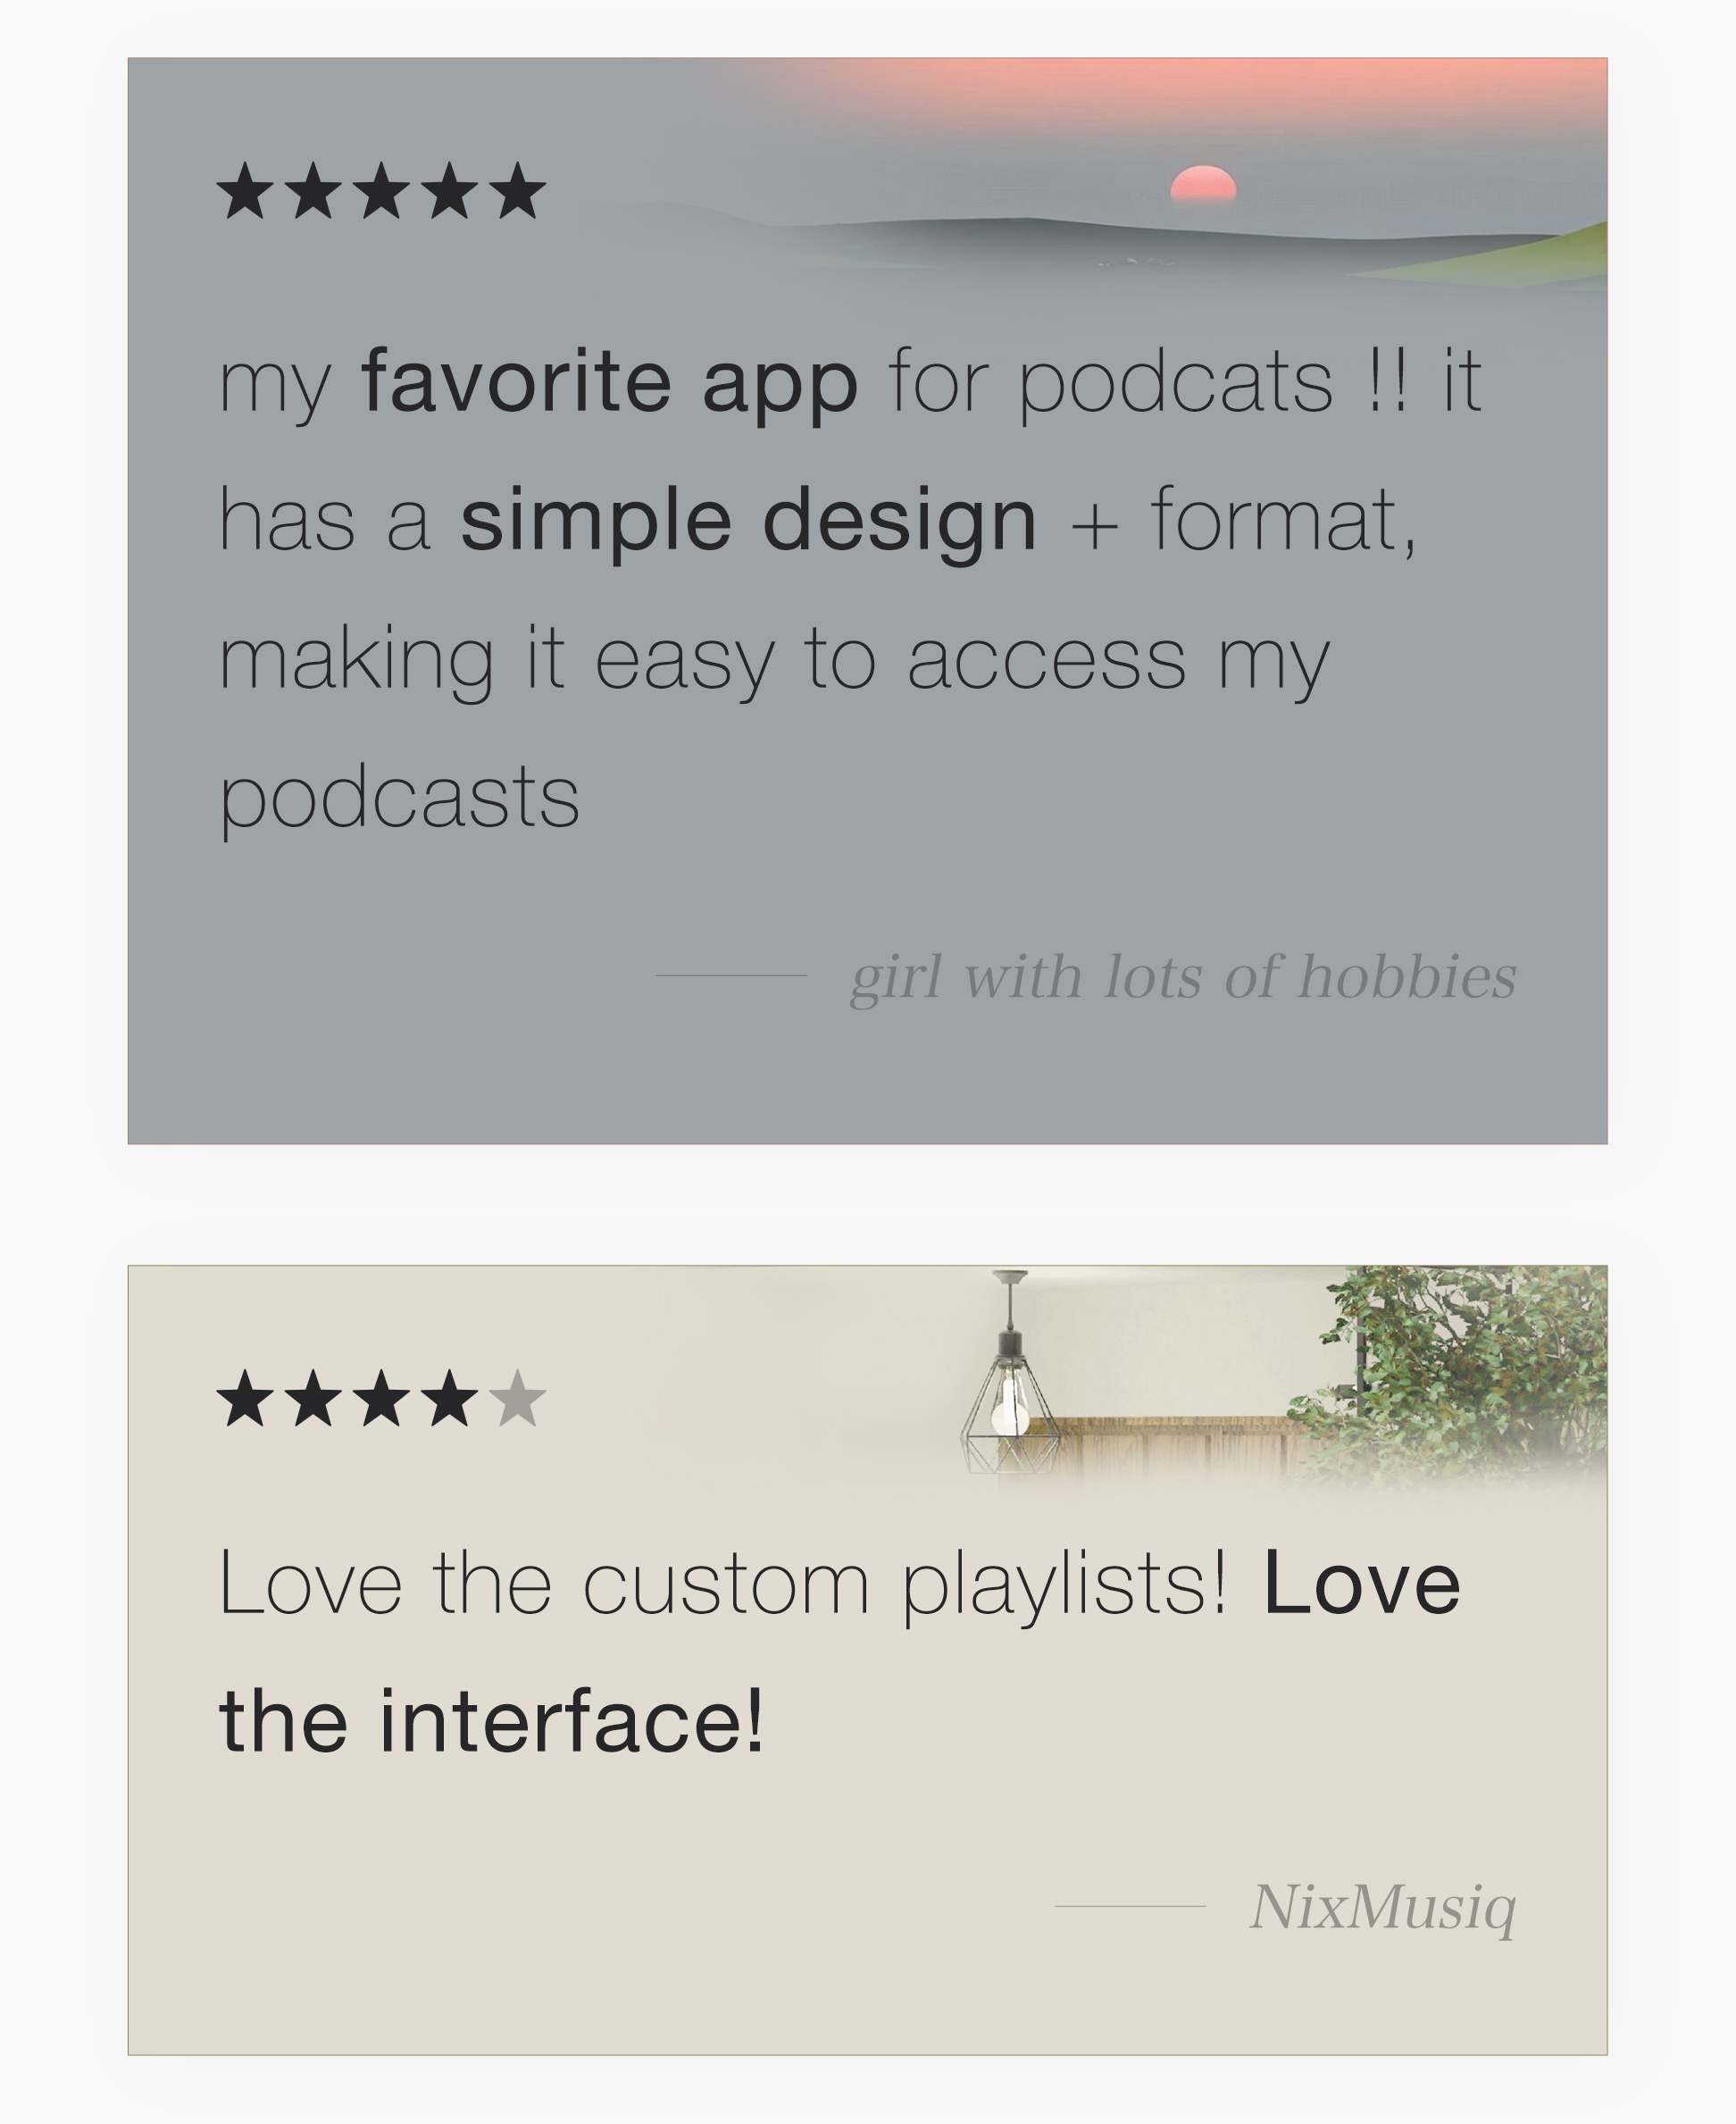Click the gray unfilled star in NixMusiq's review

coord(518,1398)
